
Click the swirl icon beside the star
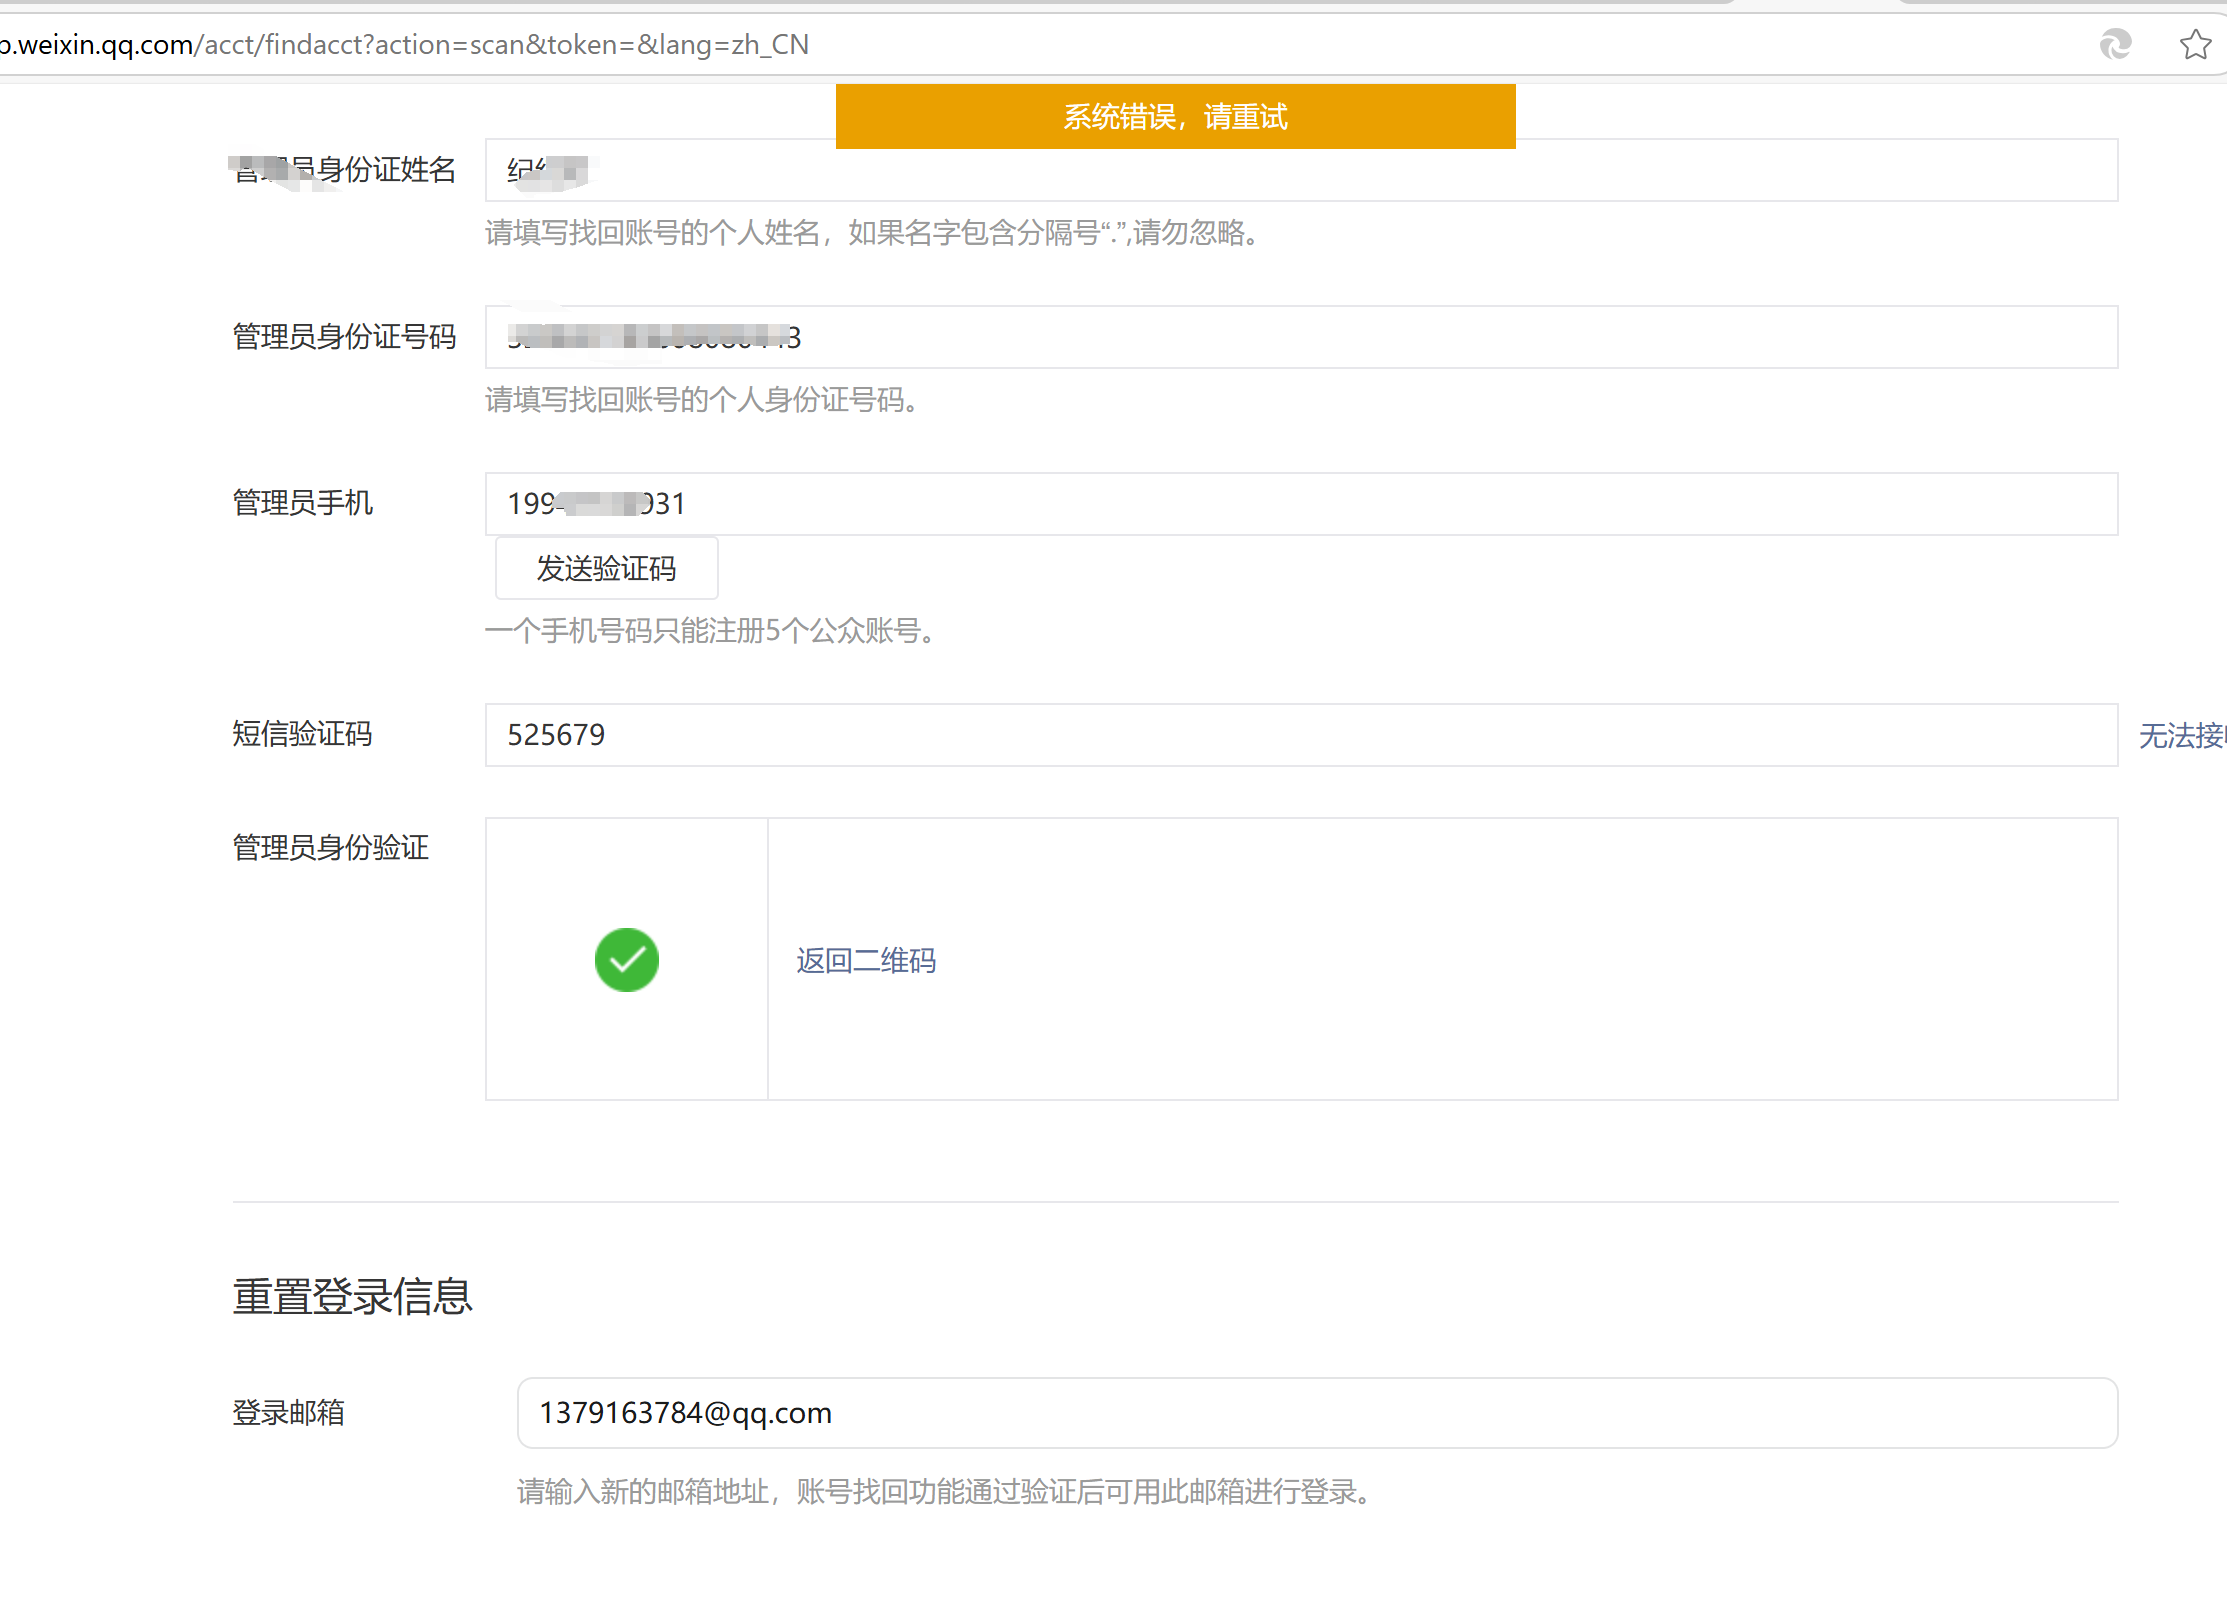(x=2115, y=44)
